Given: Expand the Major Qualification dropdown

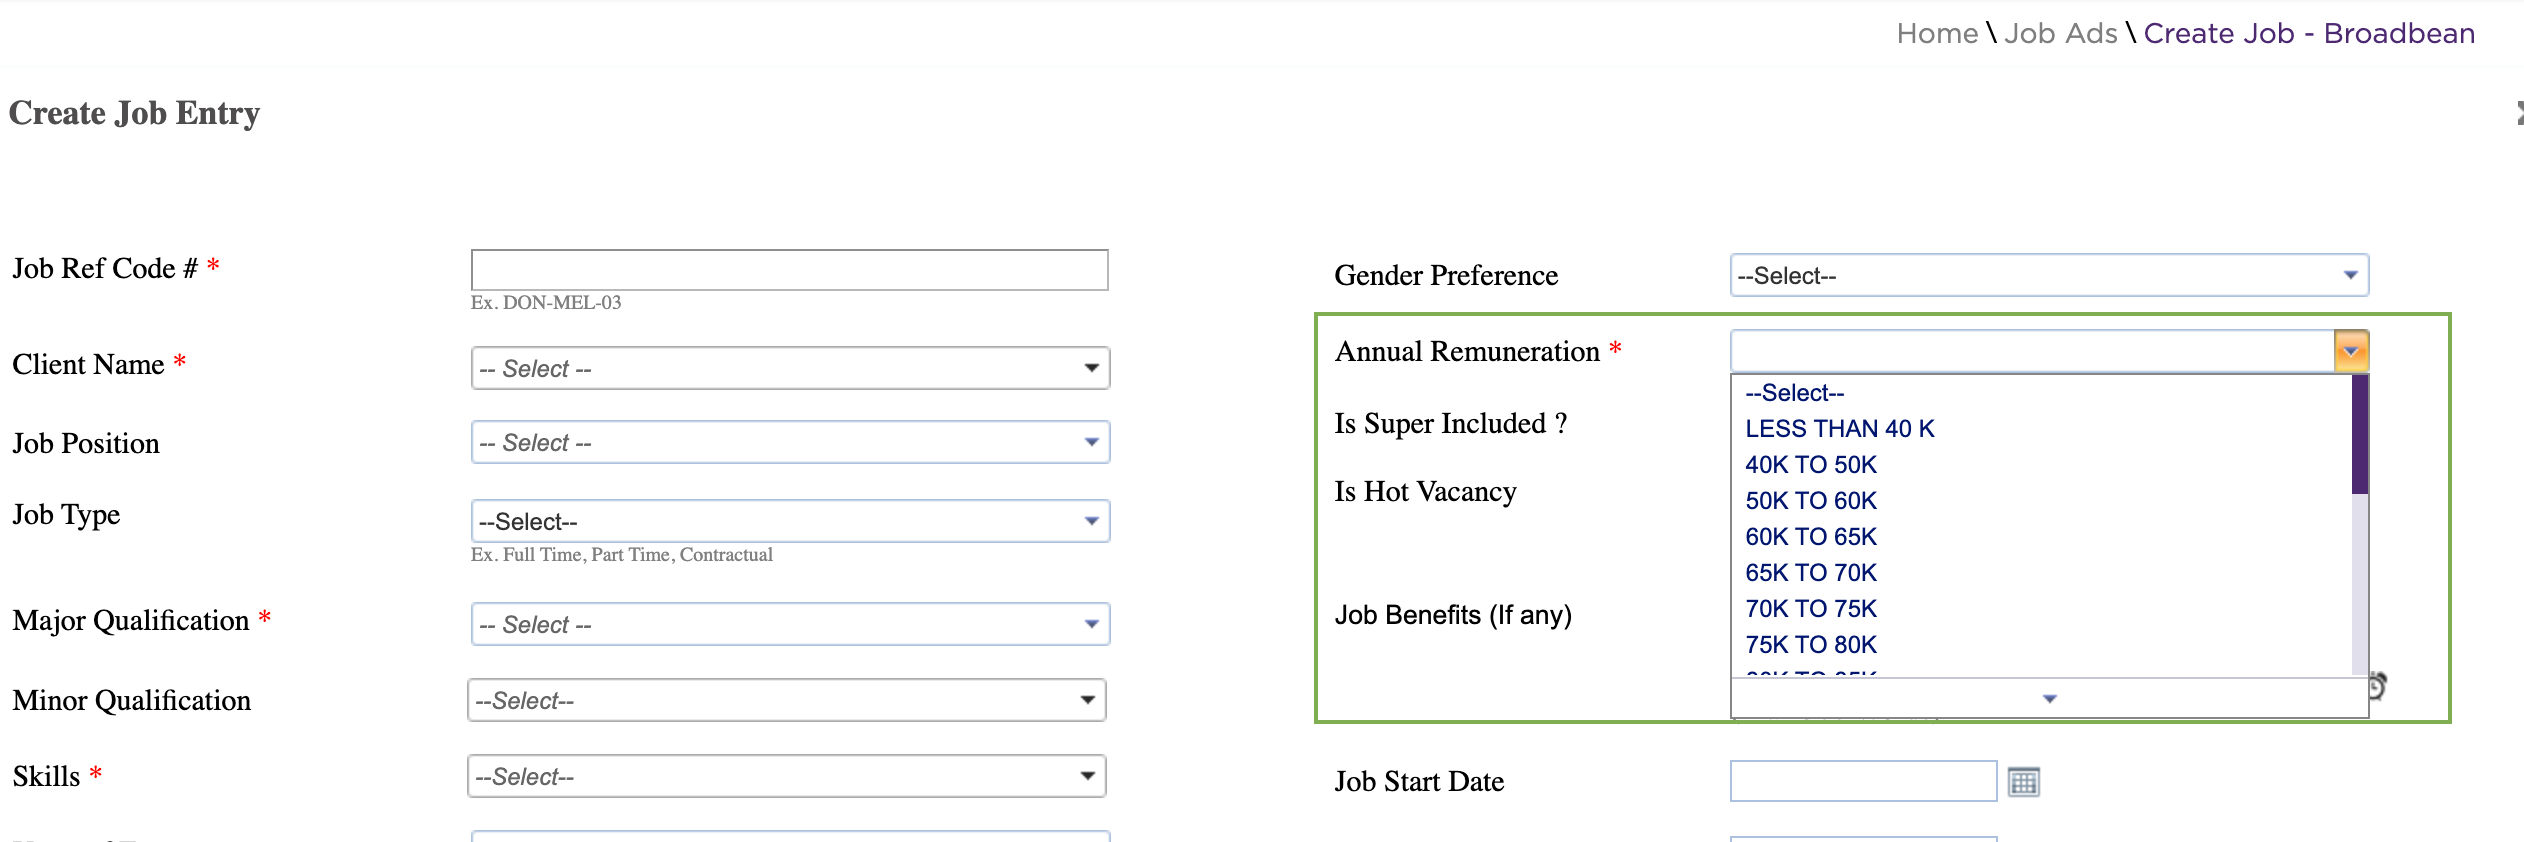Looking at the screenshot, I should point(790,624).
